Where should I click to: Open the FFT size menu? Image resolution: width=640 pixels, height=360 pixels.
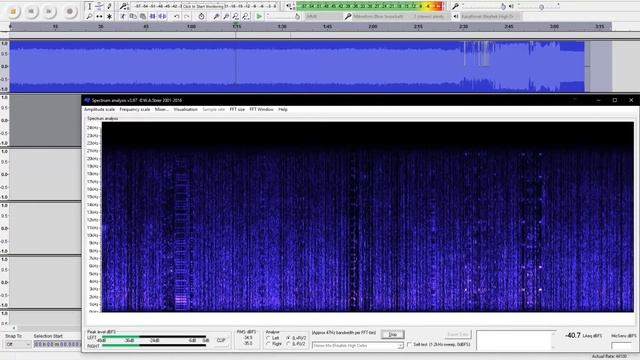click(x=237, y=109)
